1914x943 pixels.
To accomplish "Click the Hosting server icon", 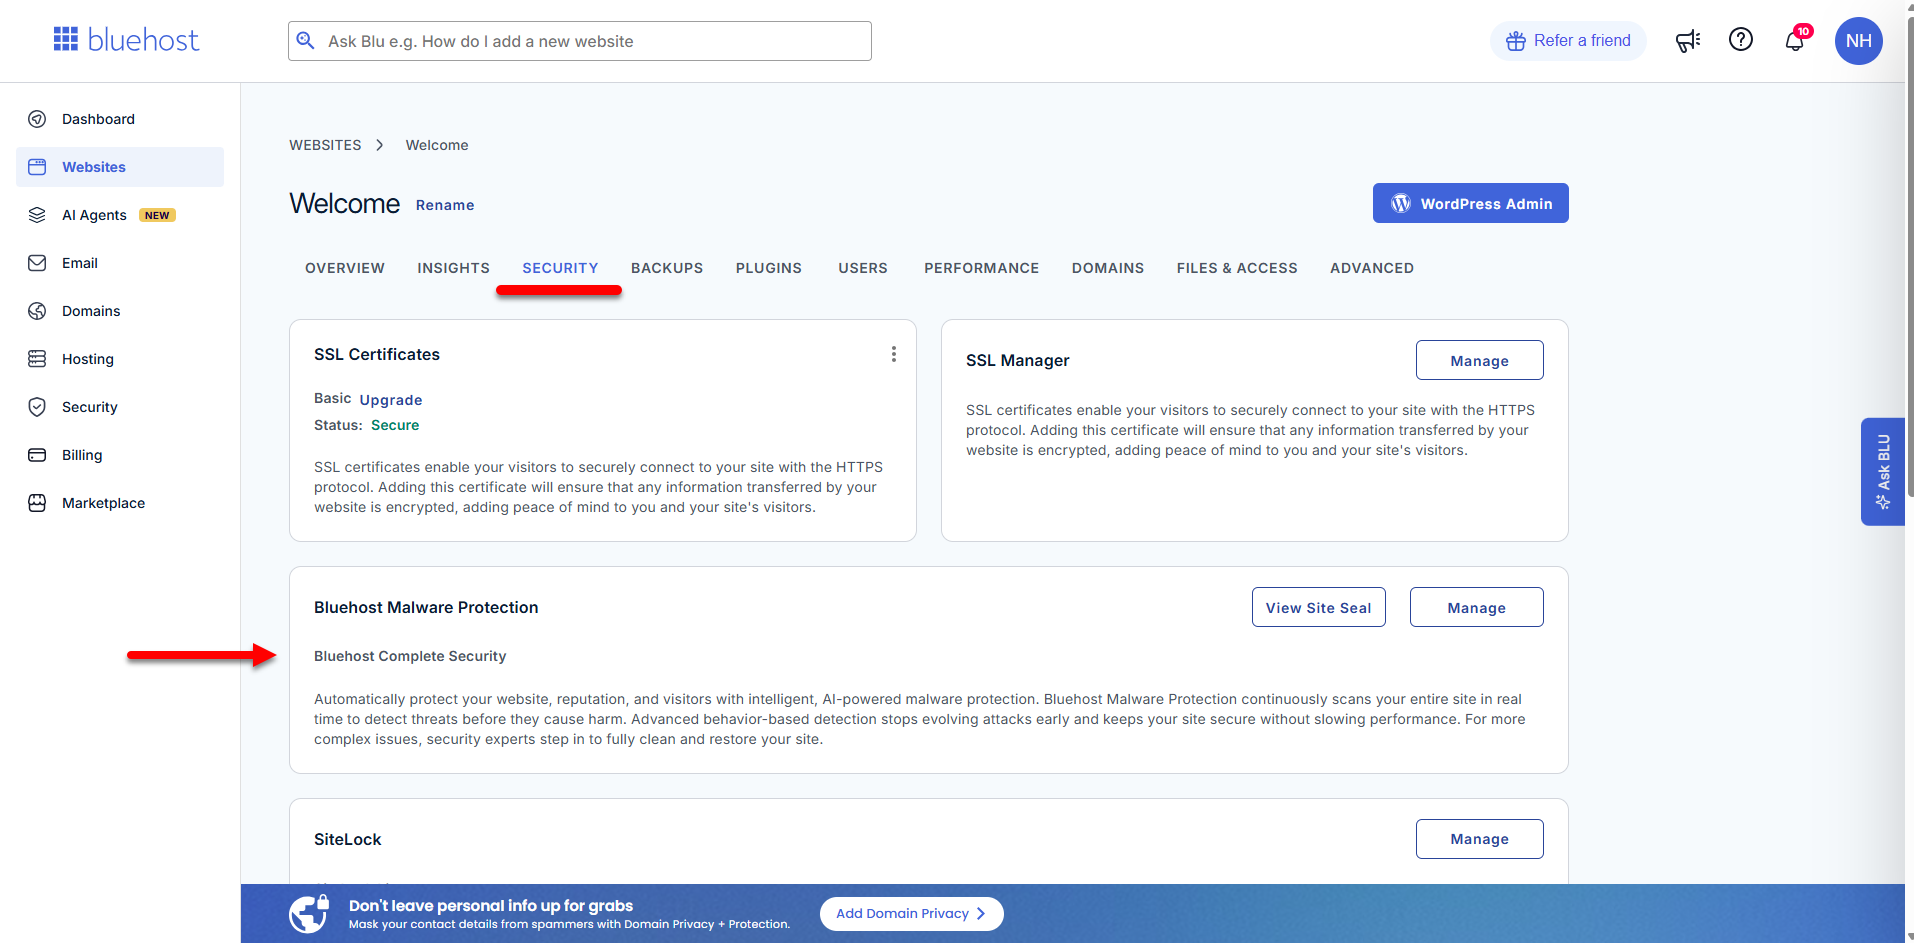I will pyautogui.click(x=37, y=359).
